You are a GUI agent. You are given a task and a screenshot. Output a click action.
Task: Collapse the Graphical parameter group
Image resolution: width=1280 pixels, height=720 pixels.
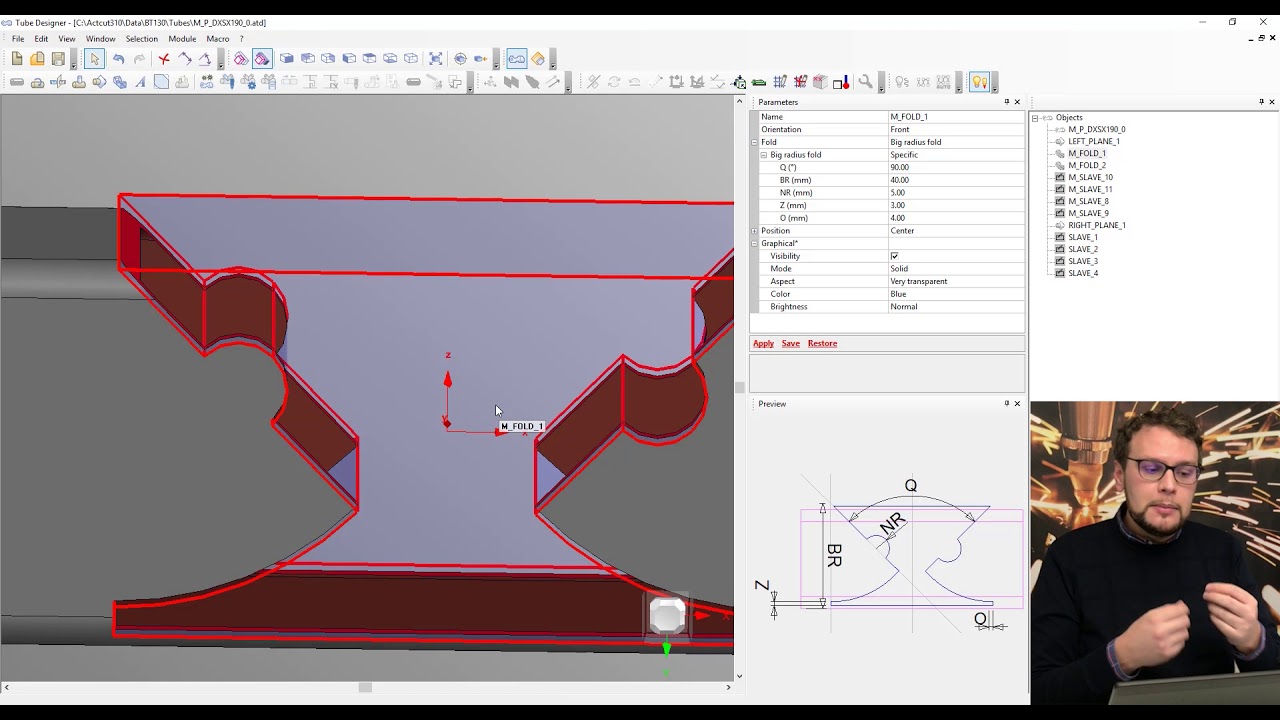[x=754, y=243]
